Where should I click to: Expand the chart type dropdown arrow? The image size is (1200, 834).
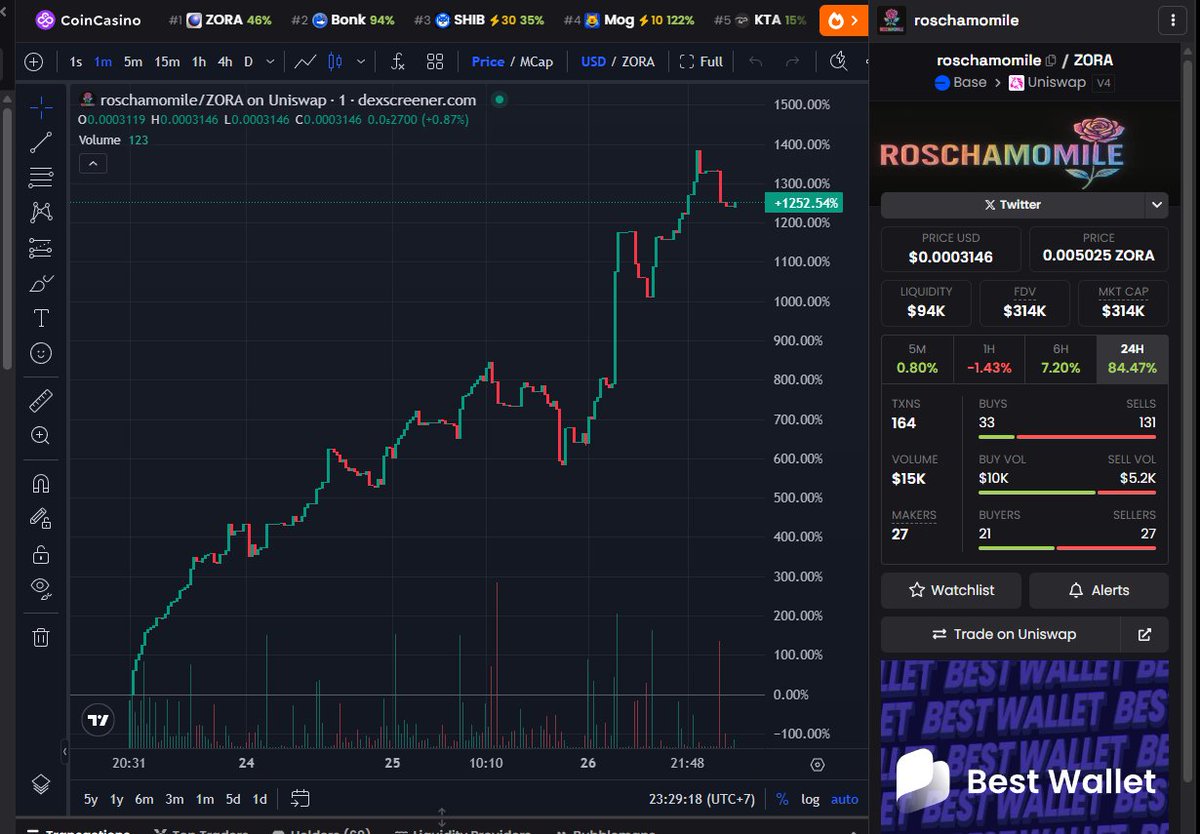(360, 62)
